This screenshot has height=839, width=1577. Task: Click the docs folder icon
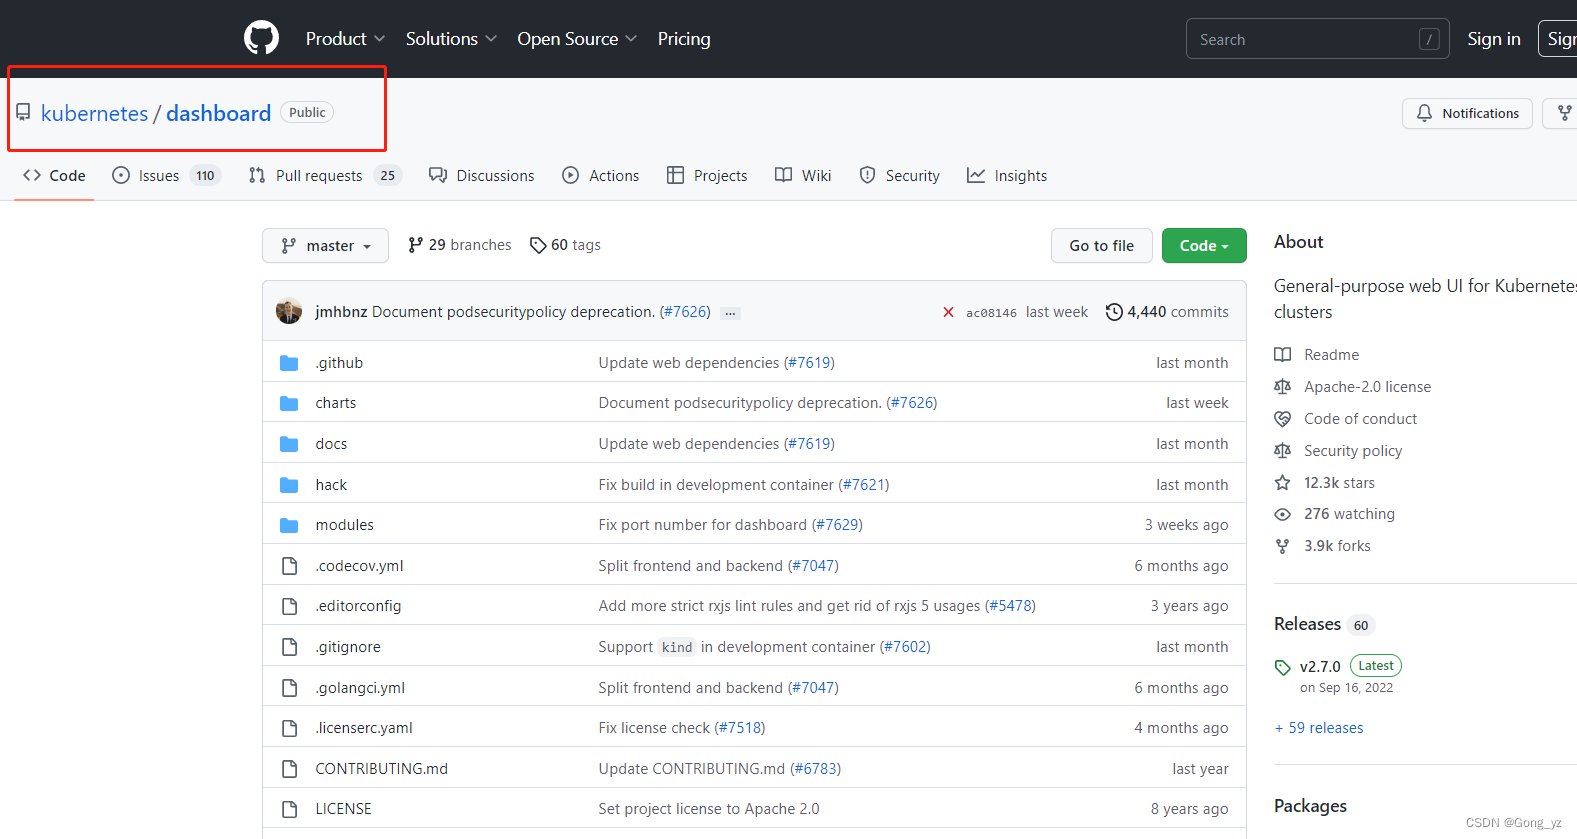point(289,444)
